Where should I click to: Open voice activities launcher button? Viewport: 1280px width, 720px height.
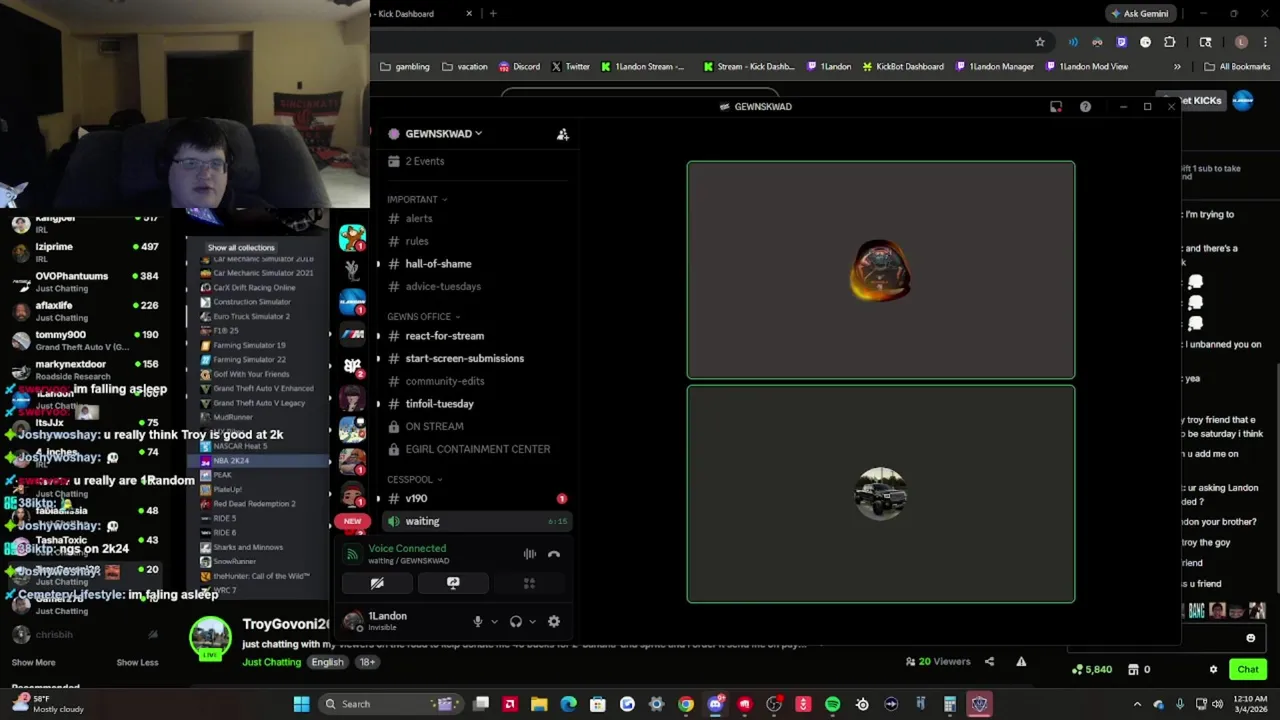pos(529,583)
